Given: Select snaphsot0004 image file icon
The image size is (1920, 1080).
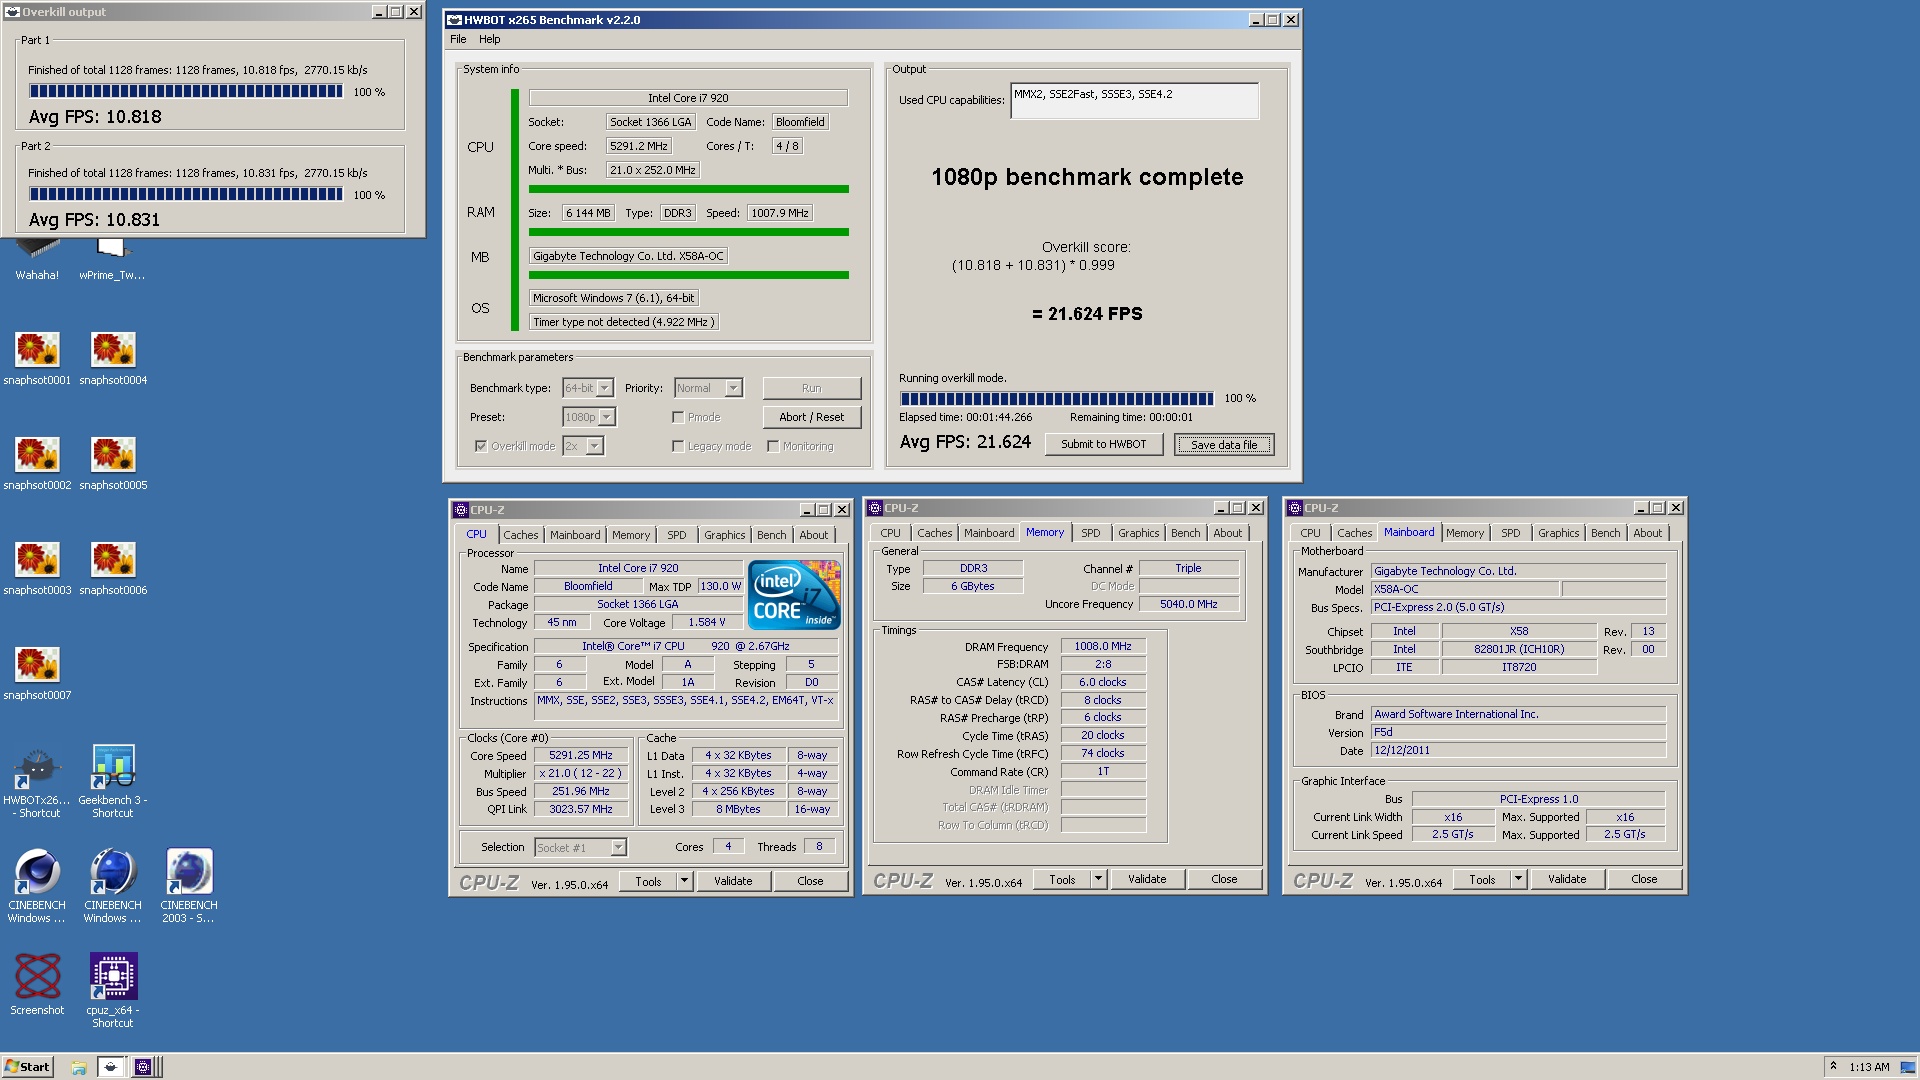Looking at the screenshot, I should tap(113, 358).
